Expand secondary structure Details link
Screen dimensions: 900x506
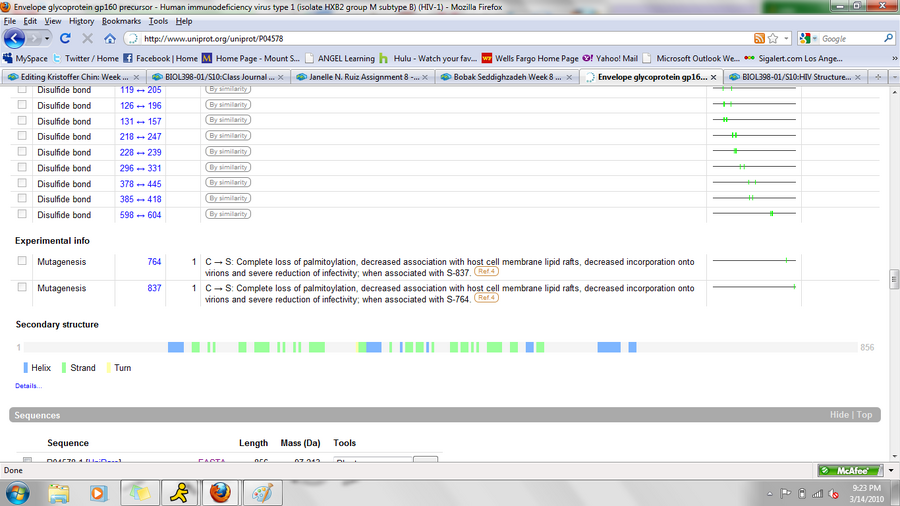[x=28, y=385]
